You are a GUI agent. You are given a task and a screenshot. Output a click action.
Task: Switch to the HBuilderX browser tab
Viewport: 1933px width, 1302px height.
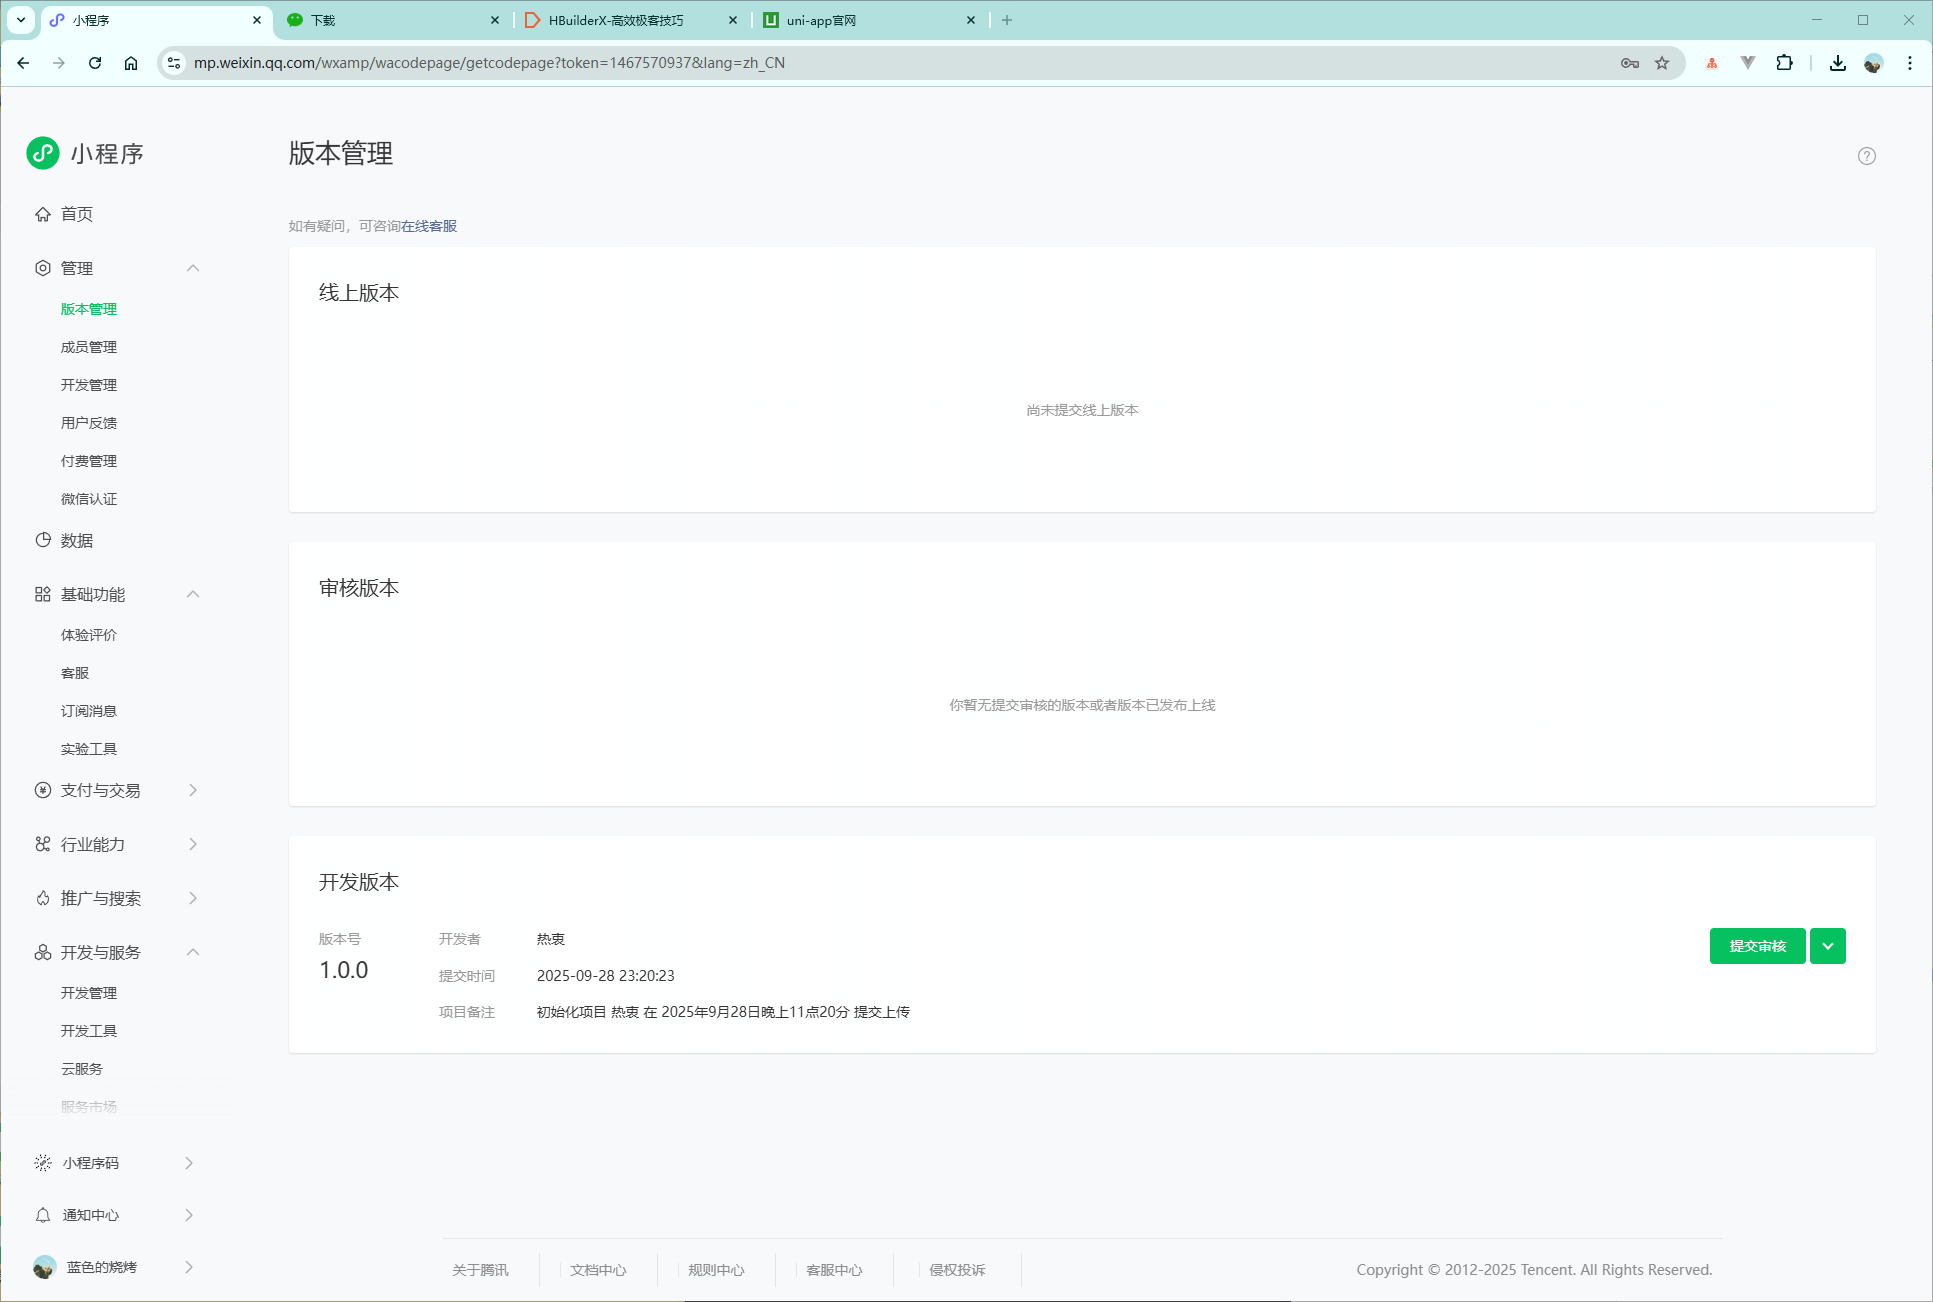632,20
